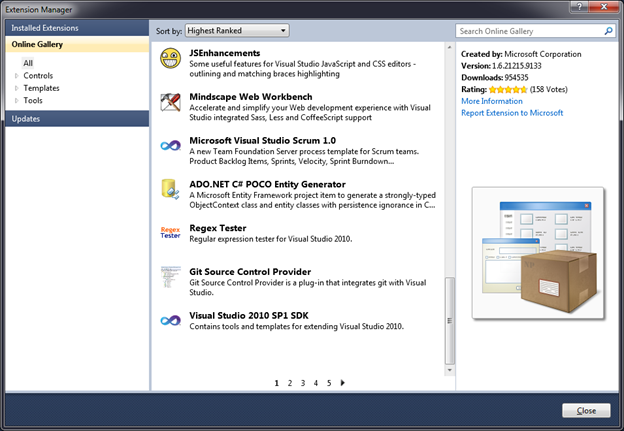
Task: Click the Microsoft Visual Studio Scrum icon
Action: click(170, 146)
